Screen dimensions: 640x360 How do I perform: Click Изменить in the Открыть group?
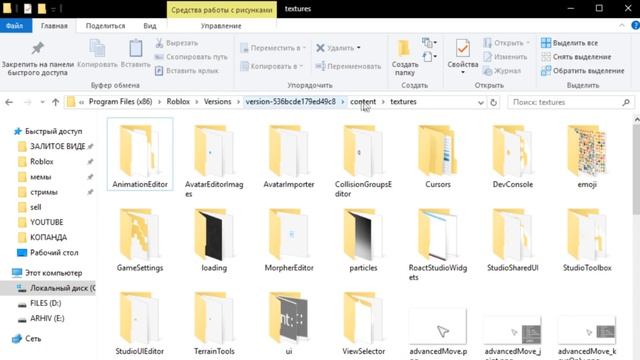(505, 57)
